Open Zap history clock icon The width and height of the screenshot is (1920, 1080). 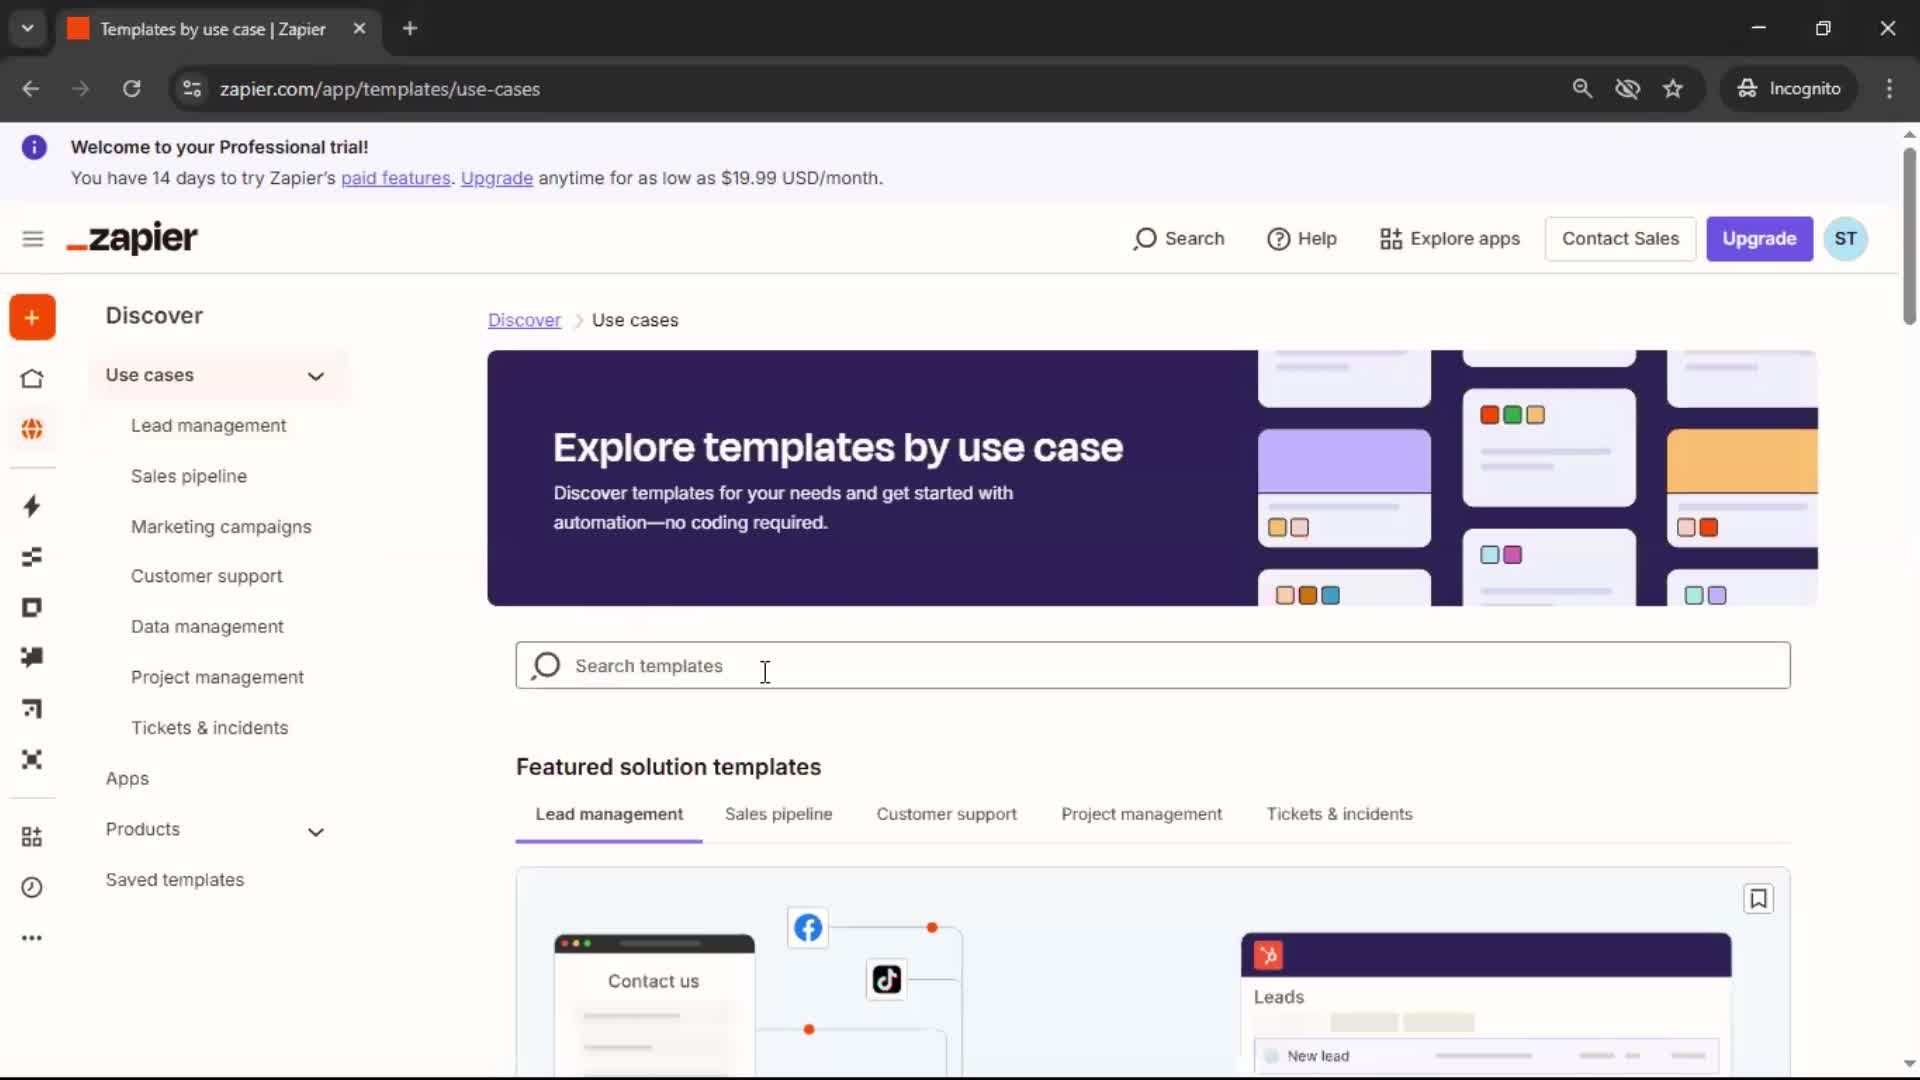click(x=32, y=887)
